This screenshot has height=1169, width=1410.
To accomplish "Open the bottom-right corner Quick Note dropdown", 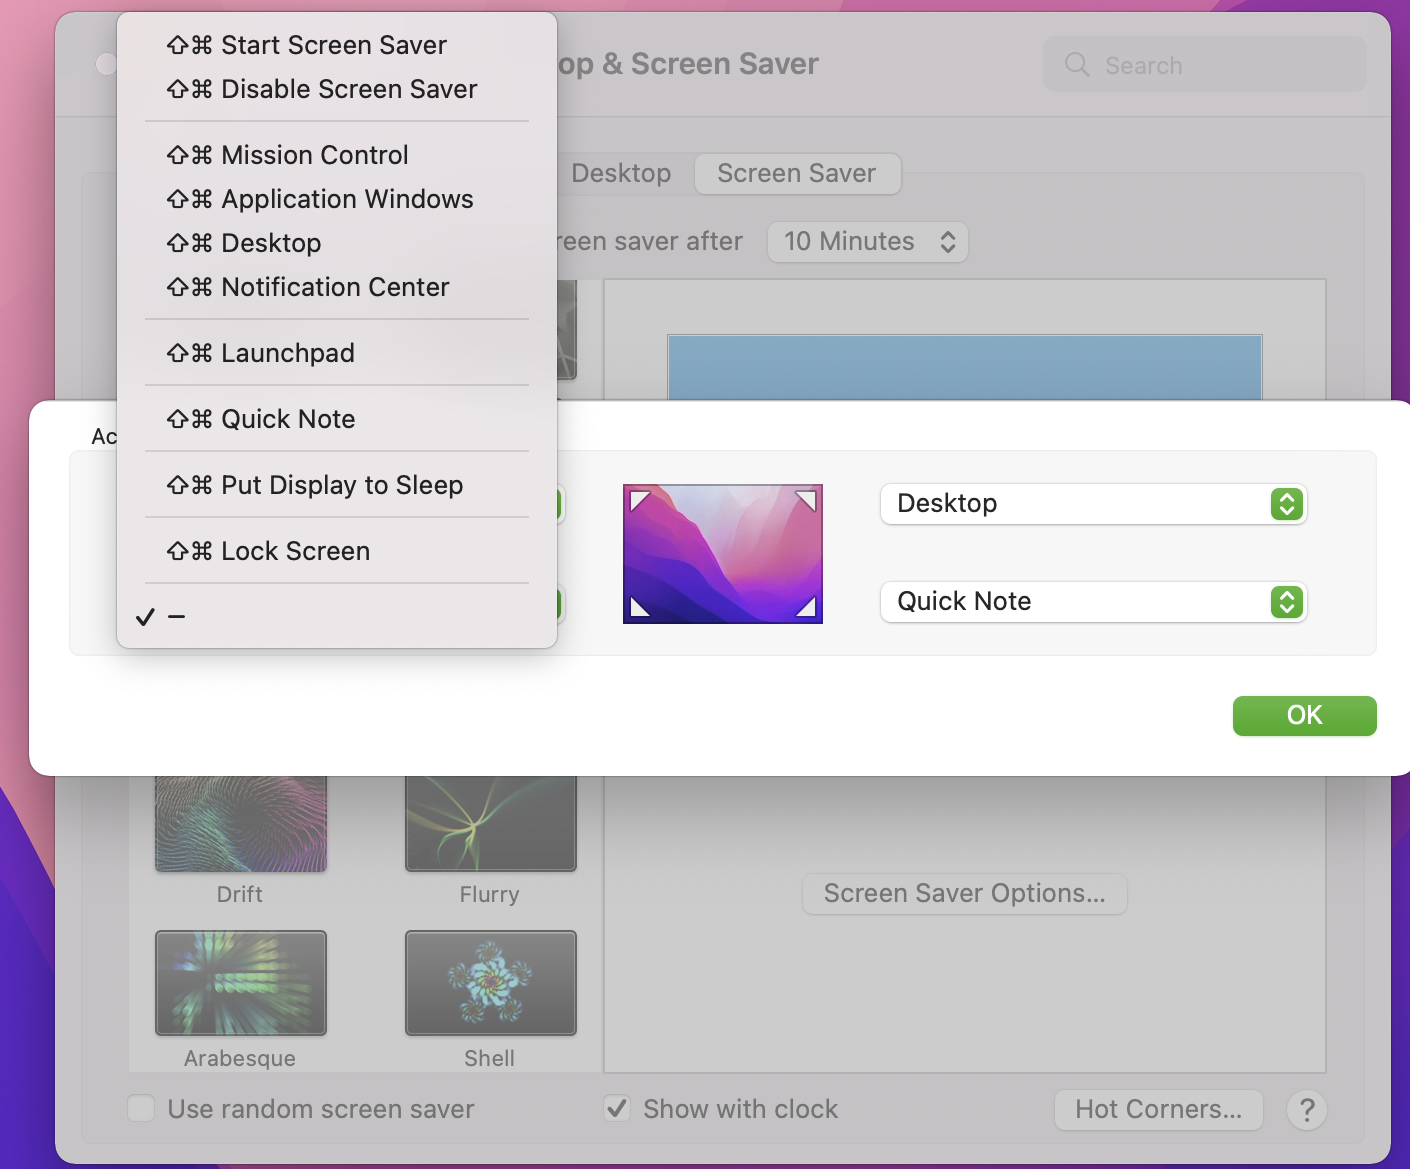I will [1094, 601].
